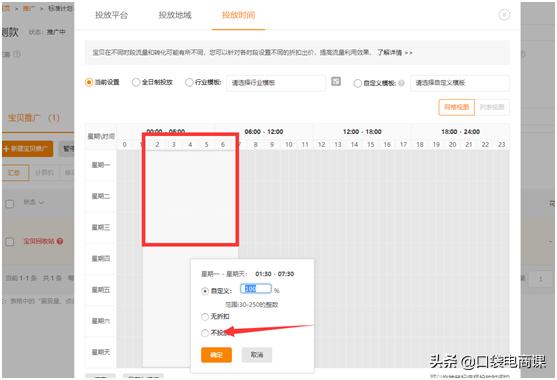557x380 pixels.
Task: Click the percentage input field showing 100
Action: click(256, 289)
